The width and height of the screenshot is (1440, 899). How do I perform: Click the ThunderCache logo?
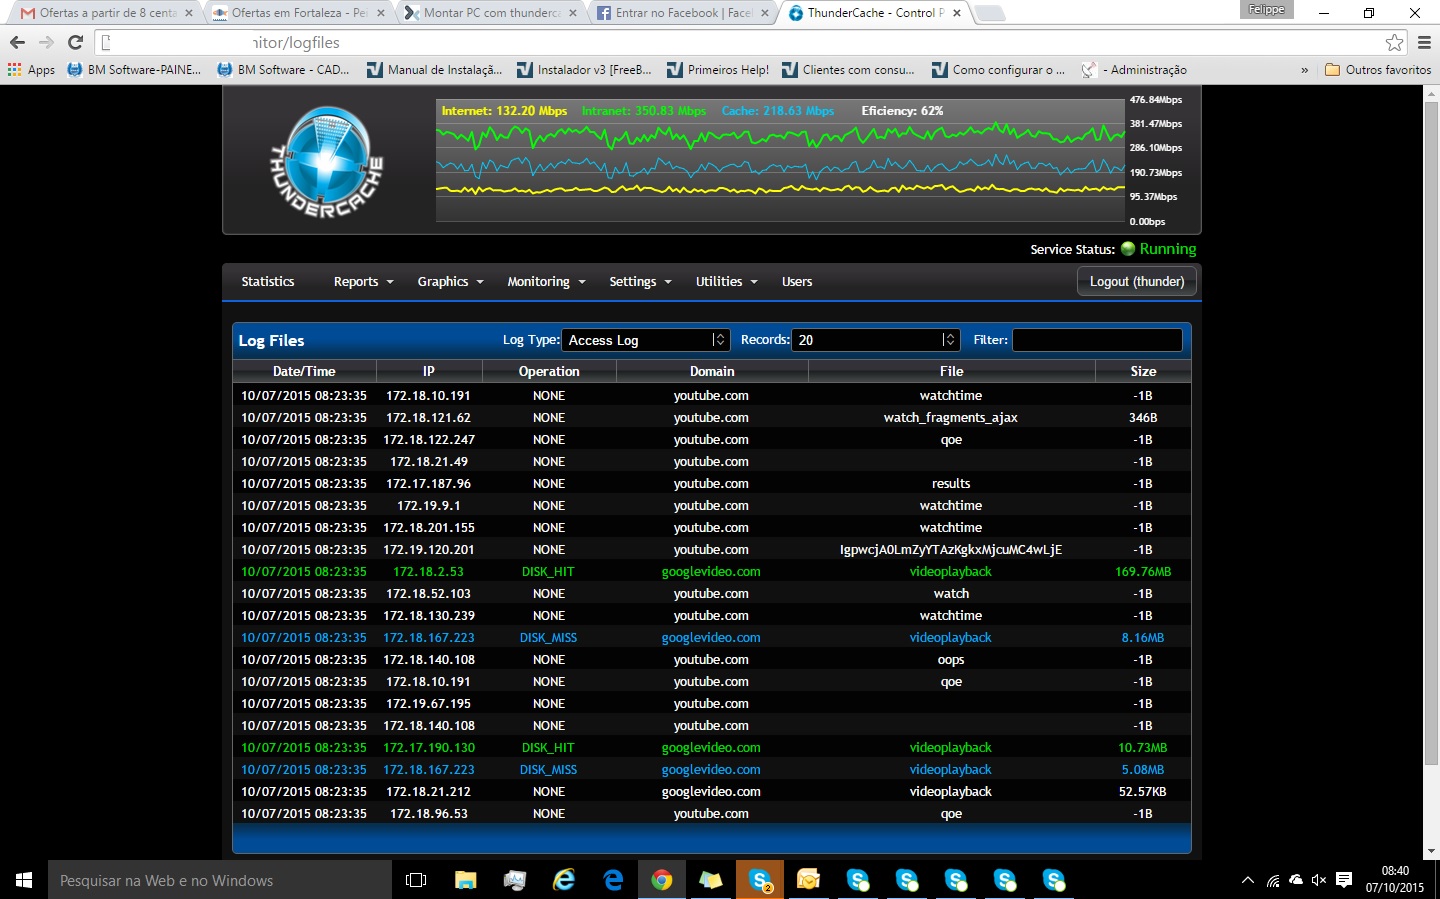pyautogui.click(x=327, y=162)
